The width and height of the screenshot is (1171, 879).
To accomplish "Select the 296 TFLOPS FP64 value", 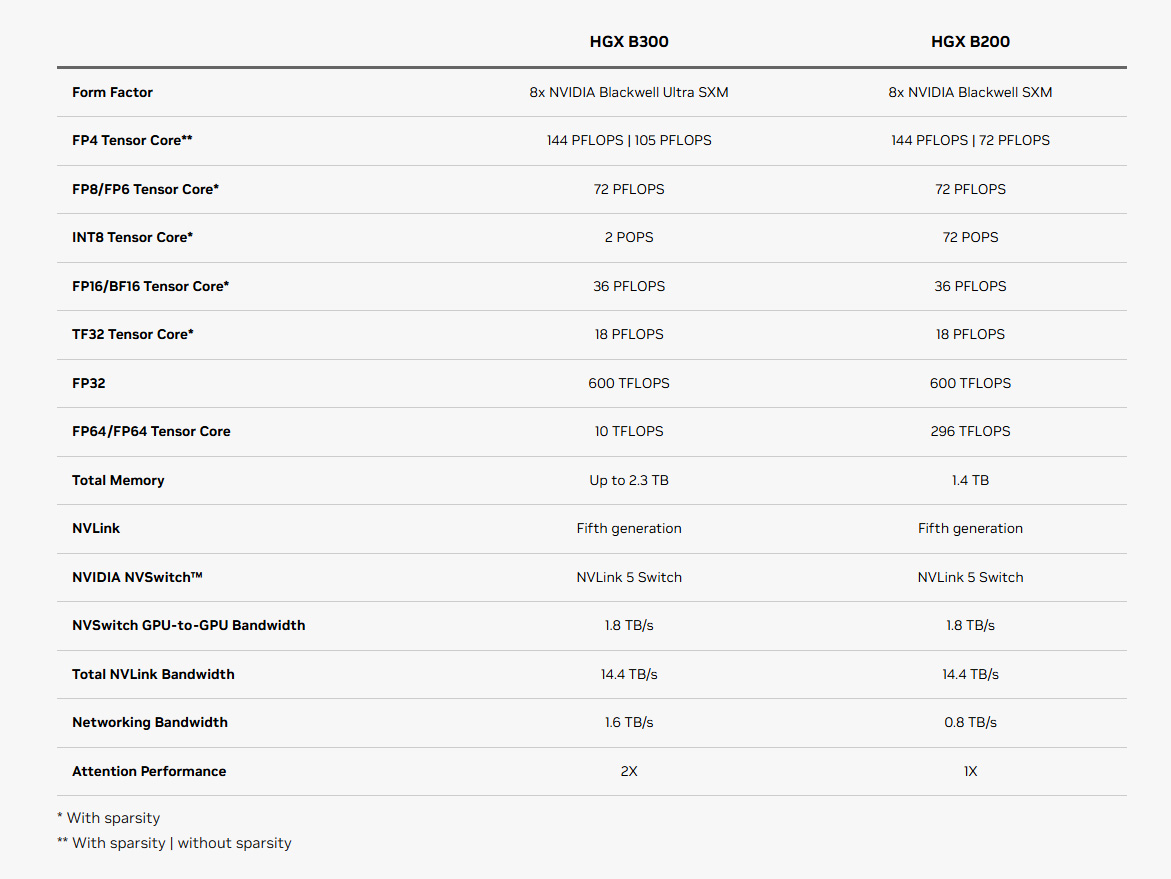I will click(x=970, y=432).
